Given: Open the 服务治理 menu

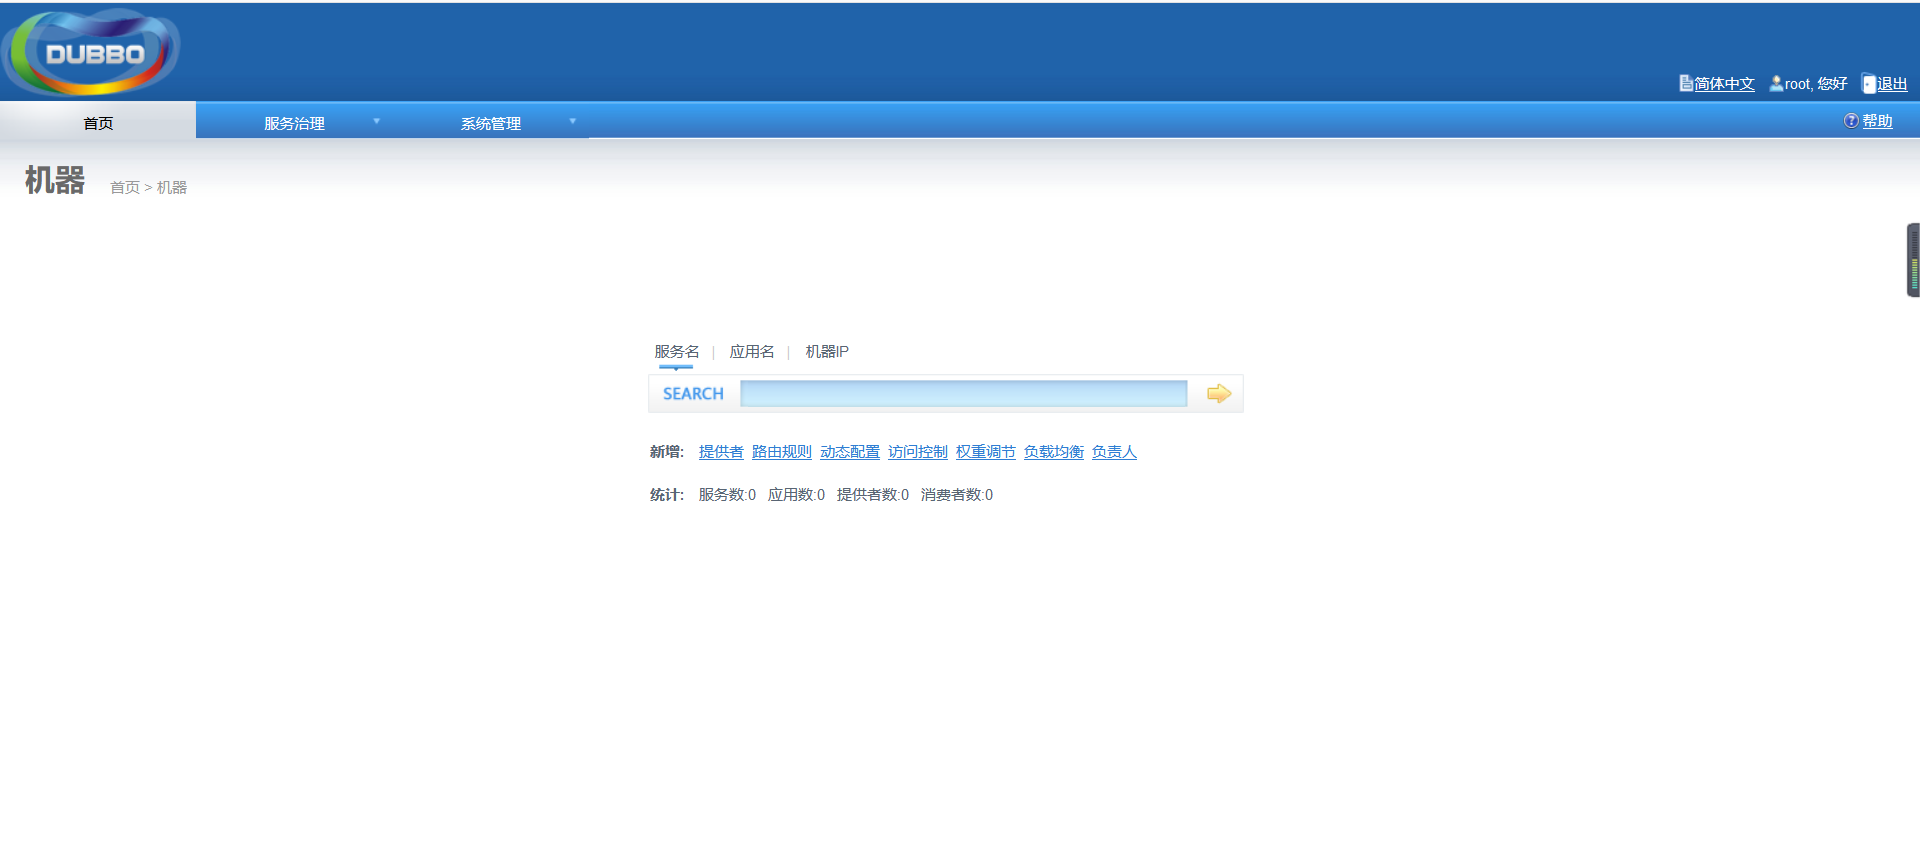Looking at the screenshot, I should click(x=294, y=123).
